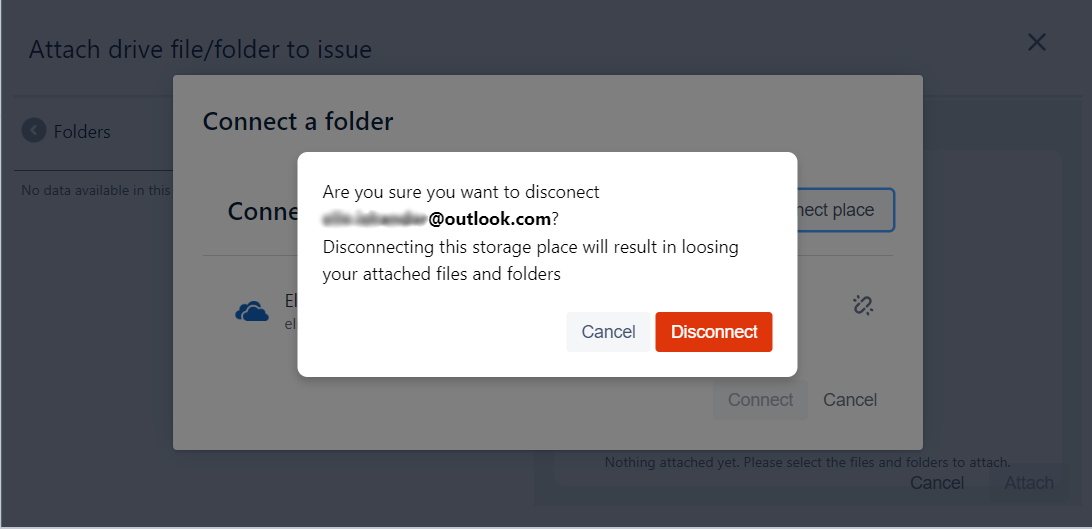Cancel the disconnect confirmation prompt

point(608,332)
